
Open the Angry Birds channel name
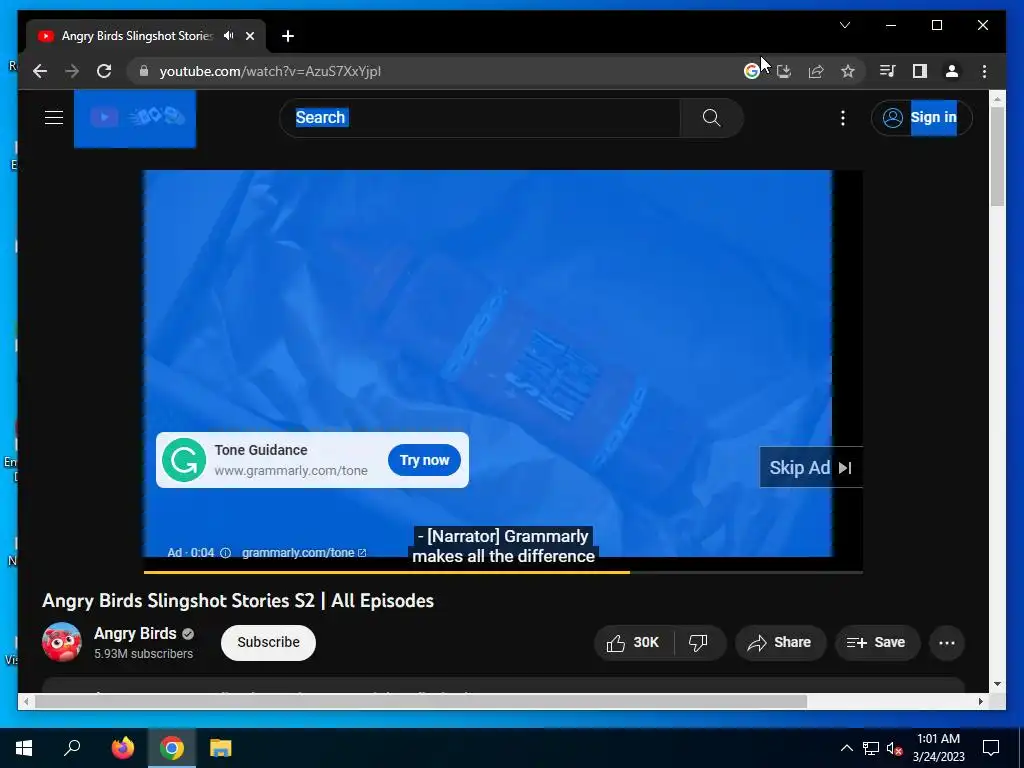tap(135, 633)
